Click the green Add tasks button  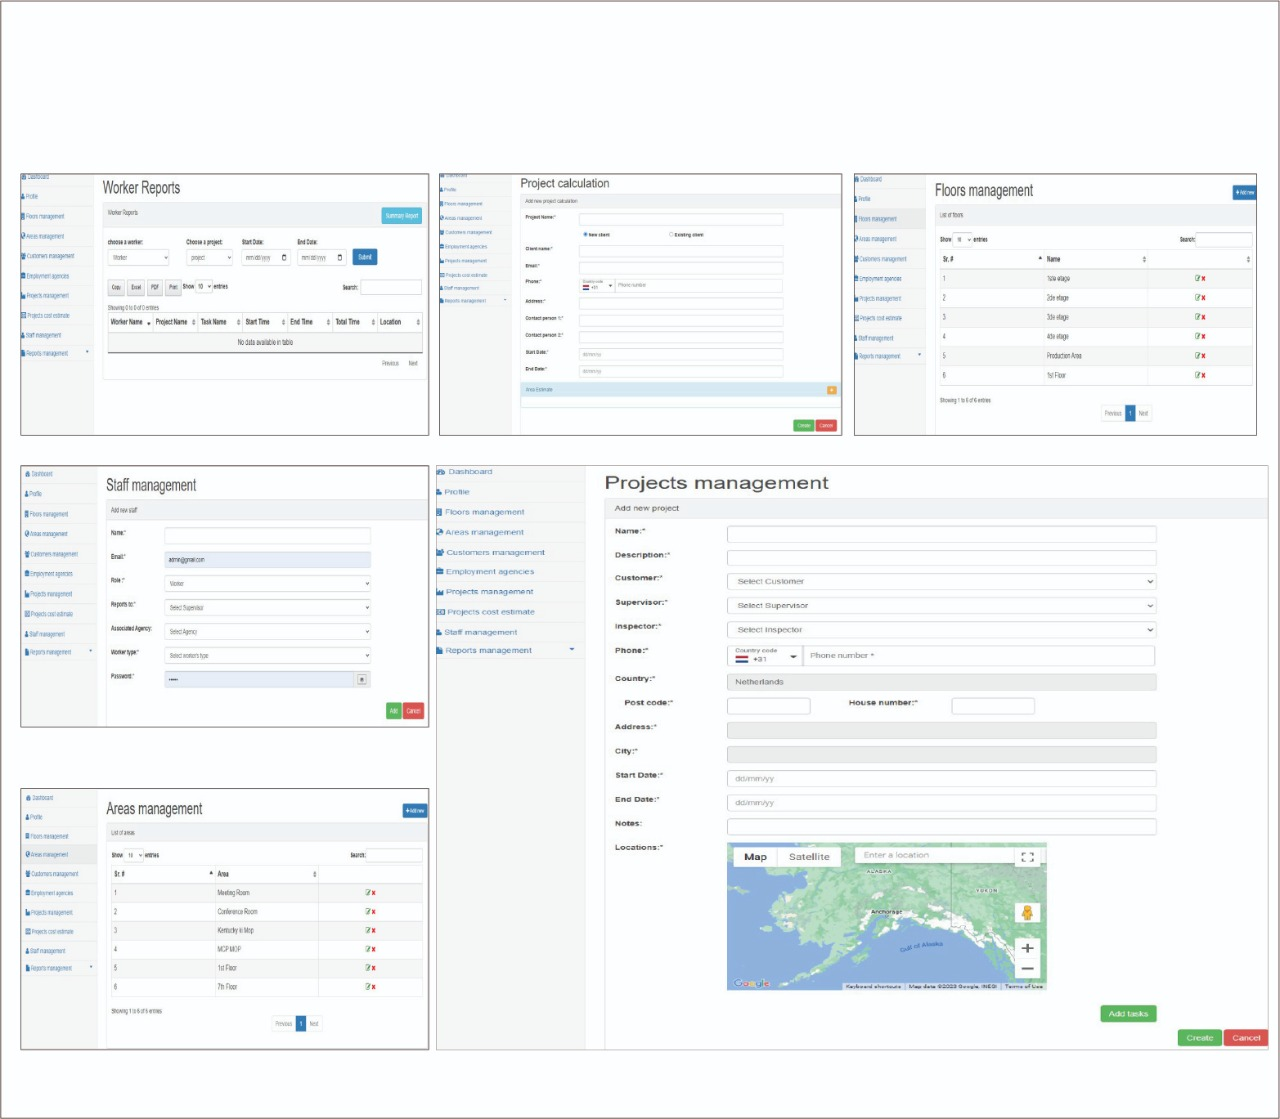tap(1128, 1014)
